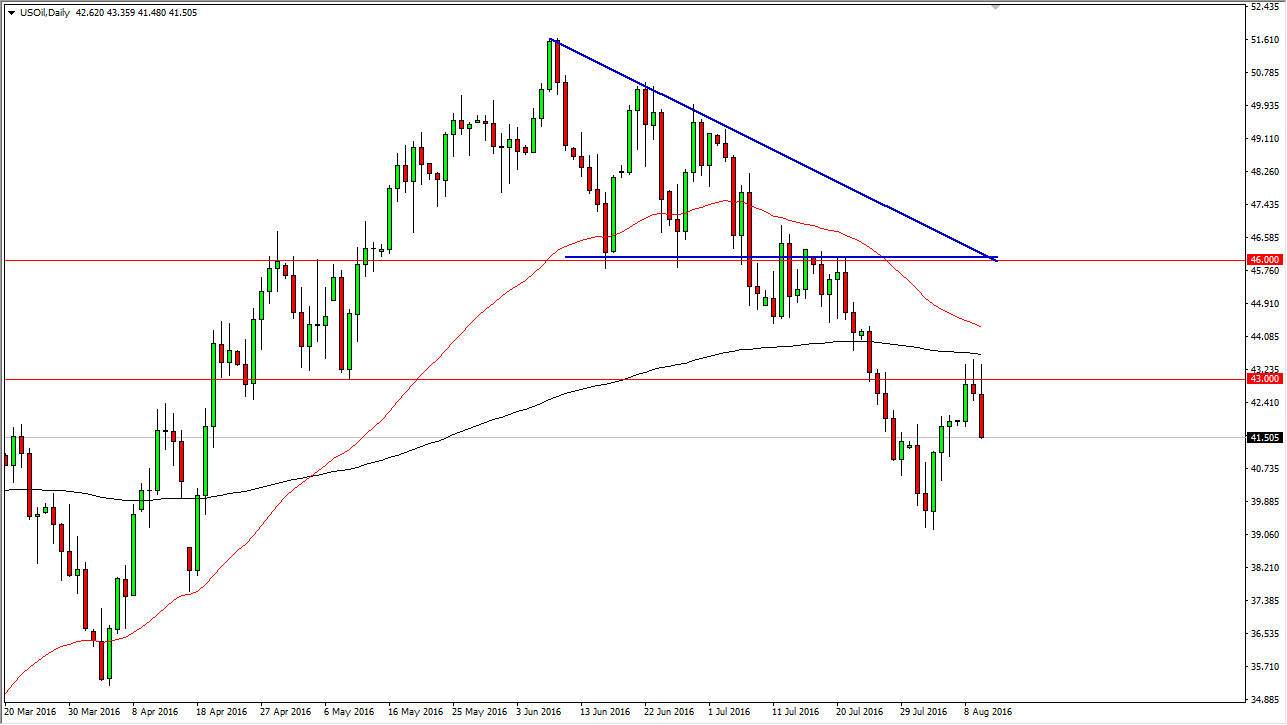This screenshot has height=725, width=1287.
Task: Click the 38.210 price axis value
Action: click(1265, 567)
